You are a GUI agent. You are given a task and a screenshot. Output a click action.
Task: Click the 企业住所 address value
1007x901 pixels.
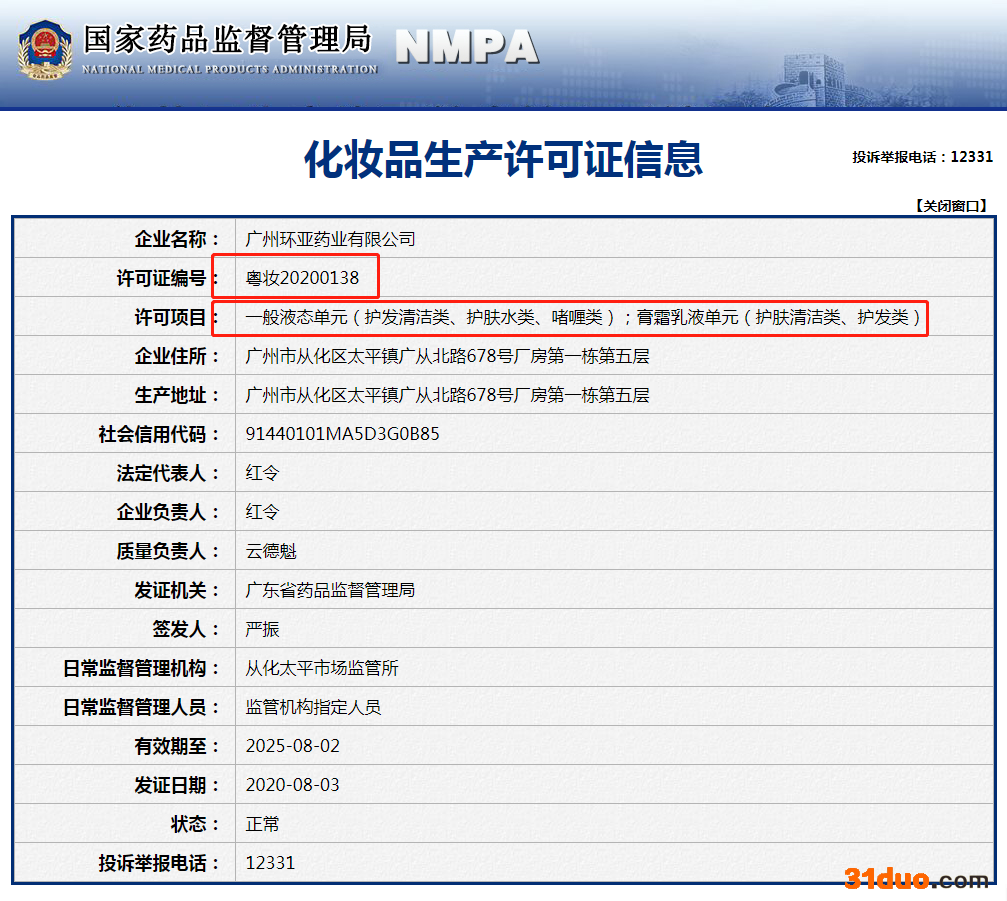(x=447, y=356)
